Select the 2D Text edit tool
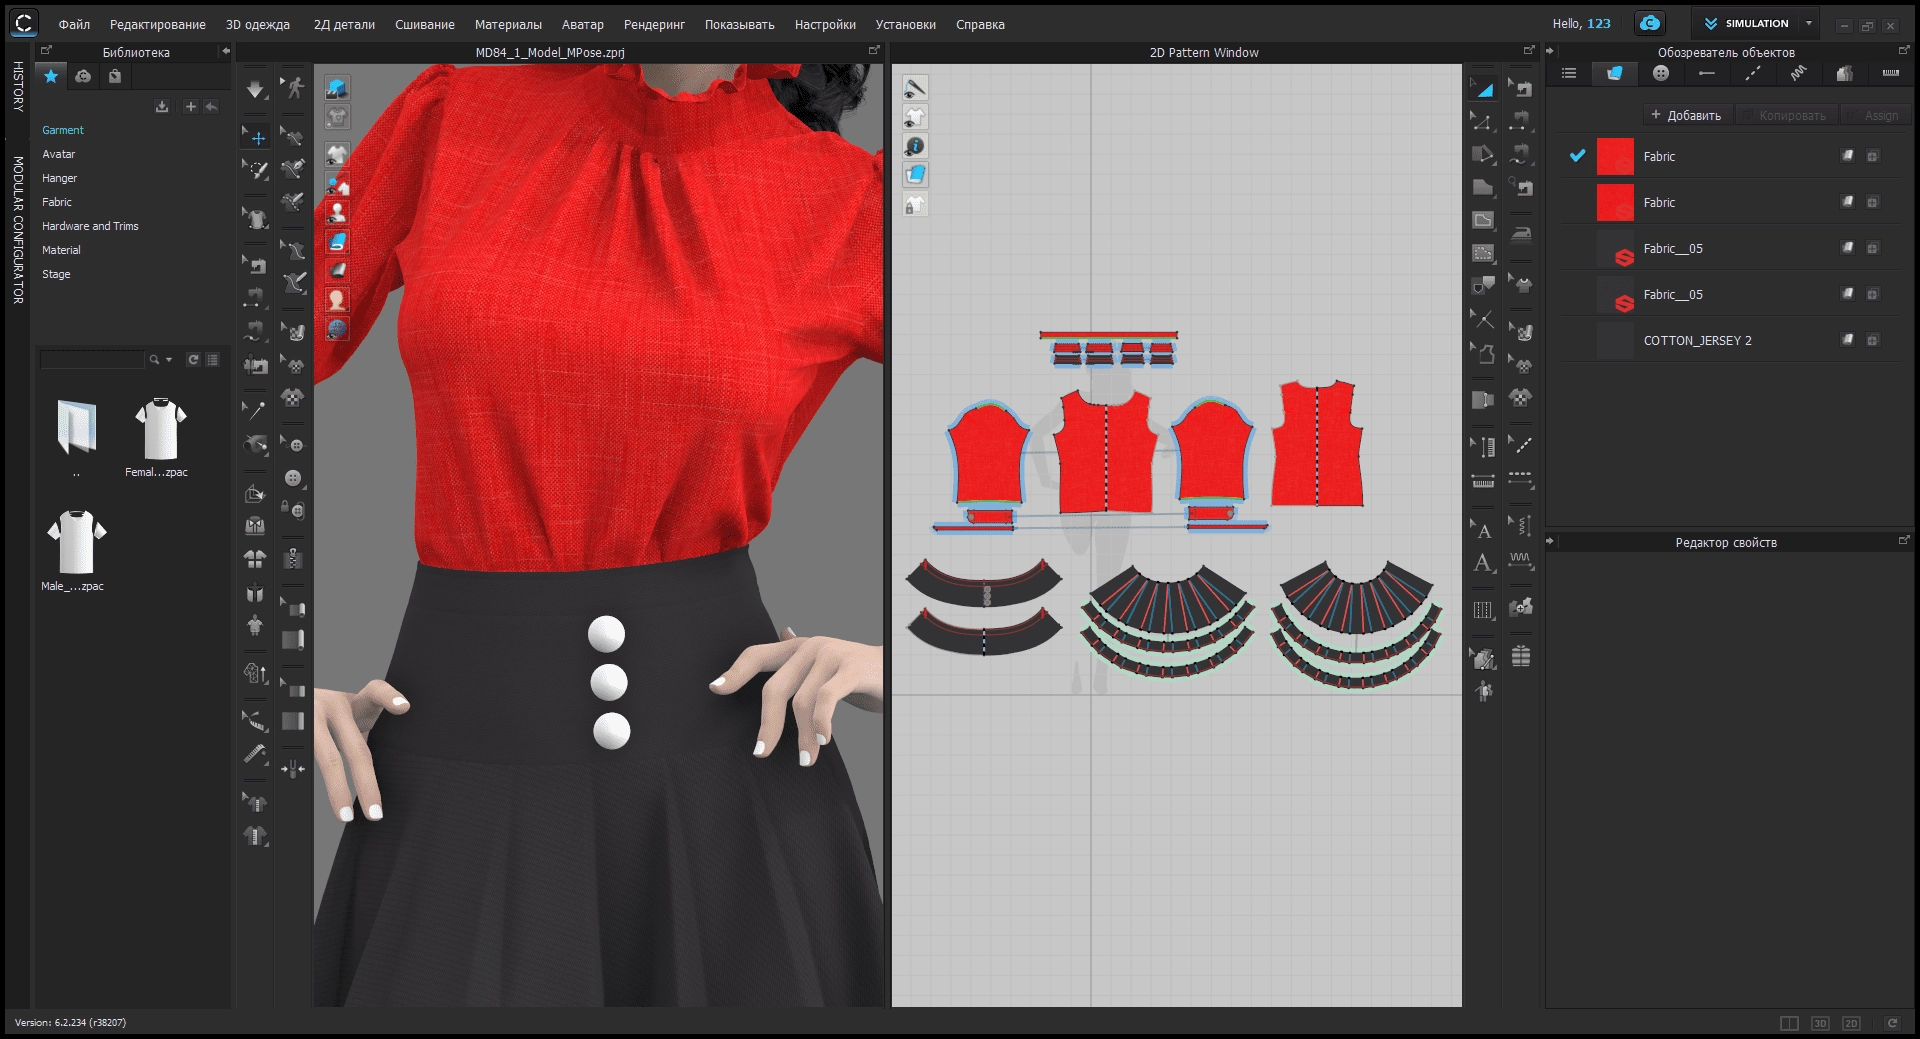 pos(1483,531)
